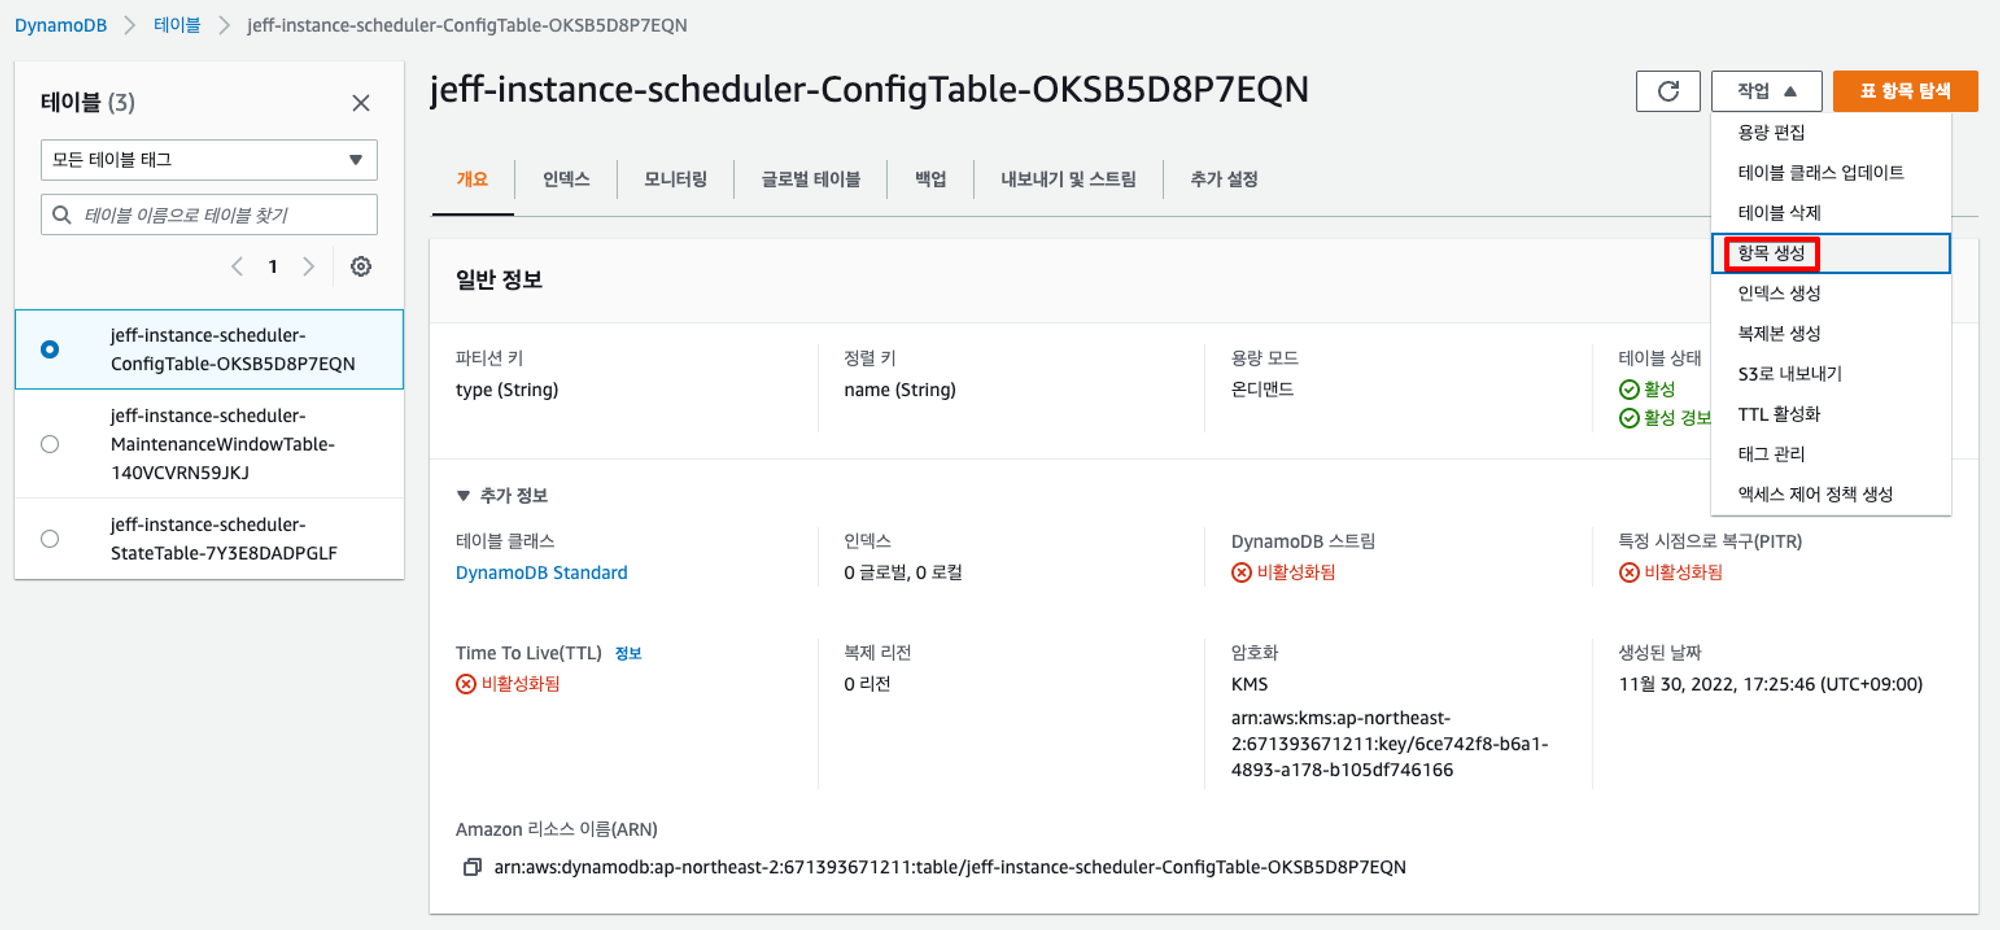Open table list settings gear
2000x930 pixels.
[x=361, y=266]
